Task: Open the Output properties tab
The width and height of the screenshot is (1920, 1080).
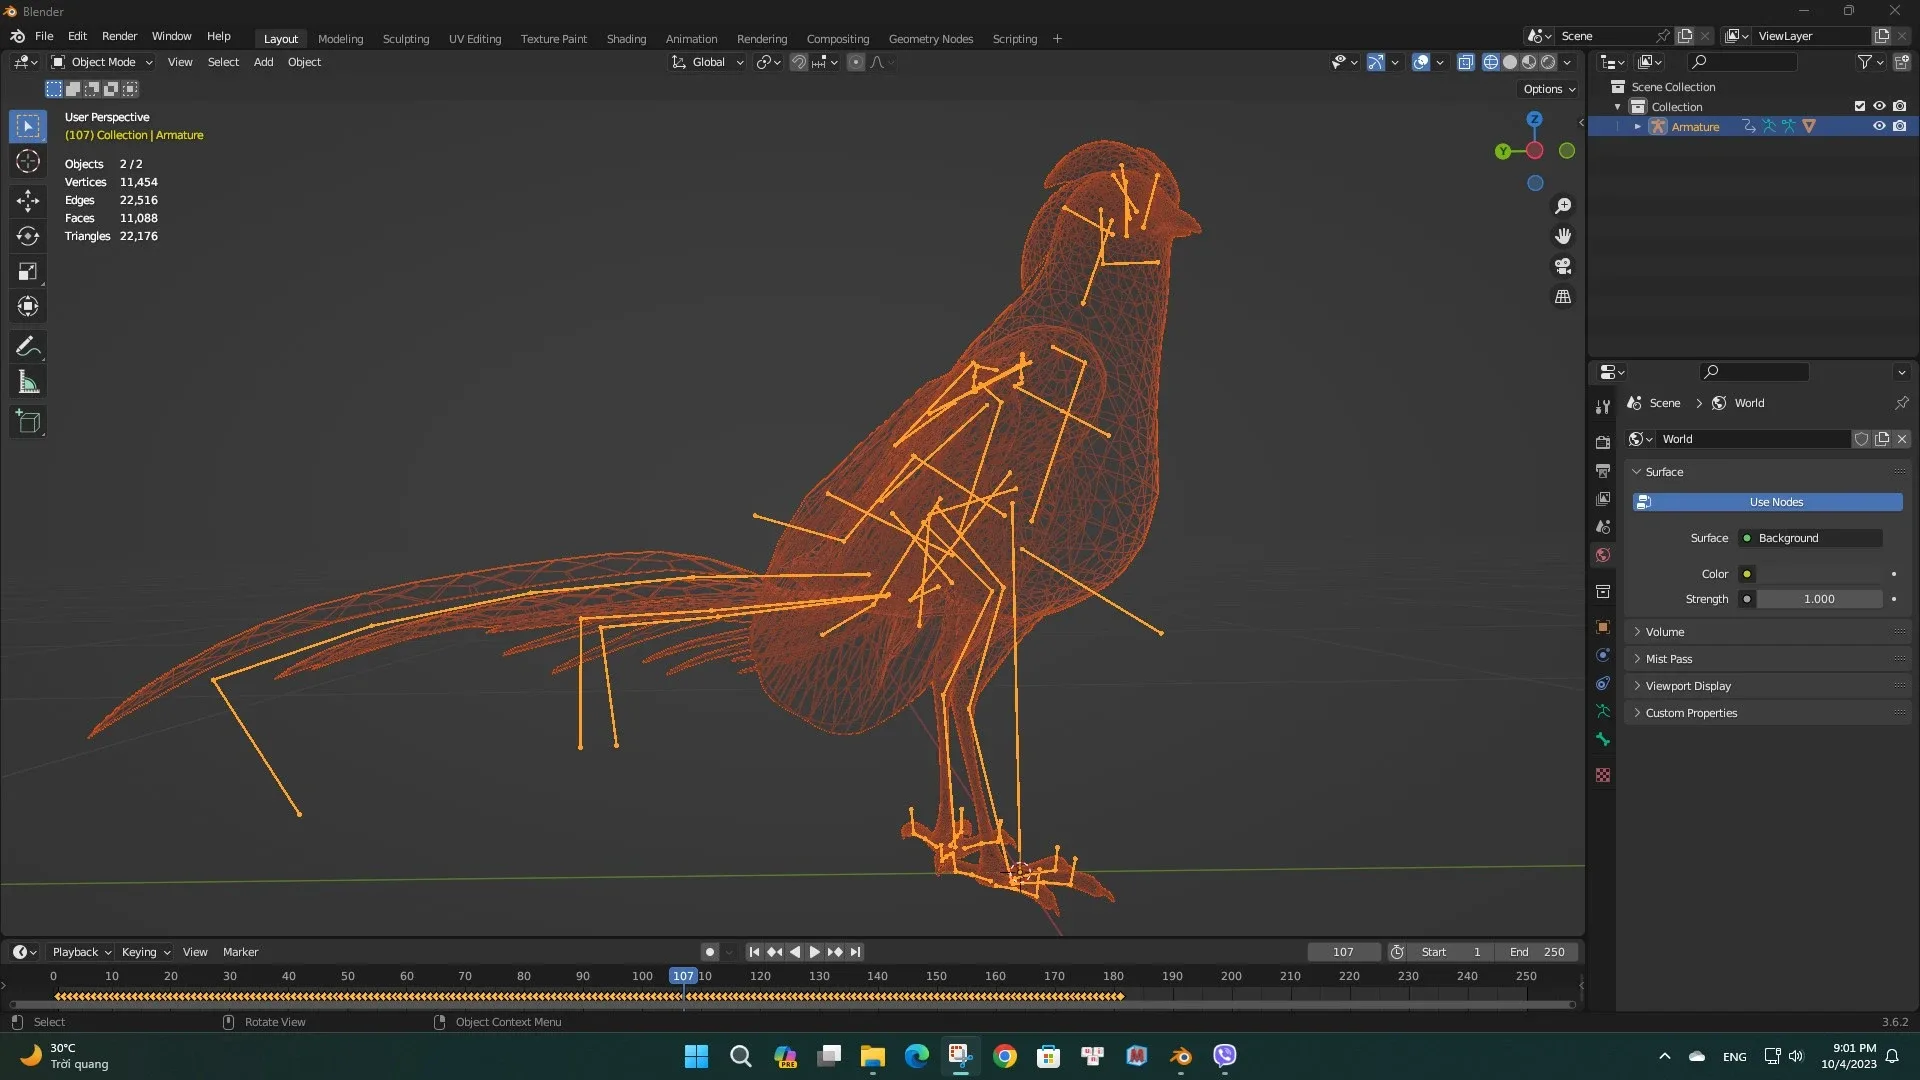Action: [x=1603, y=470]
